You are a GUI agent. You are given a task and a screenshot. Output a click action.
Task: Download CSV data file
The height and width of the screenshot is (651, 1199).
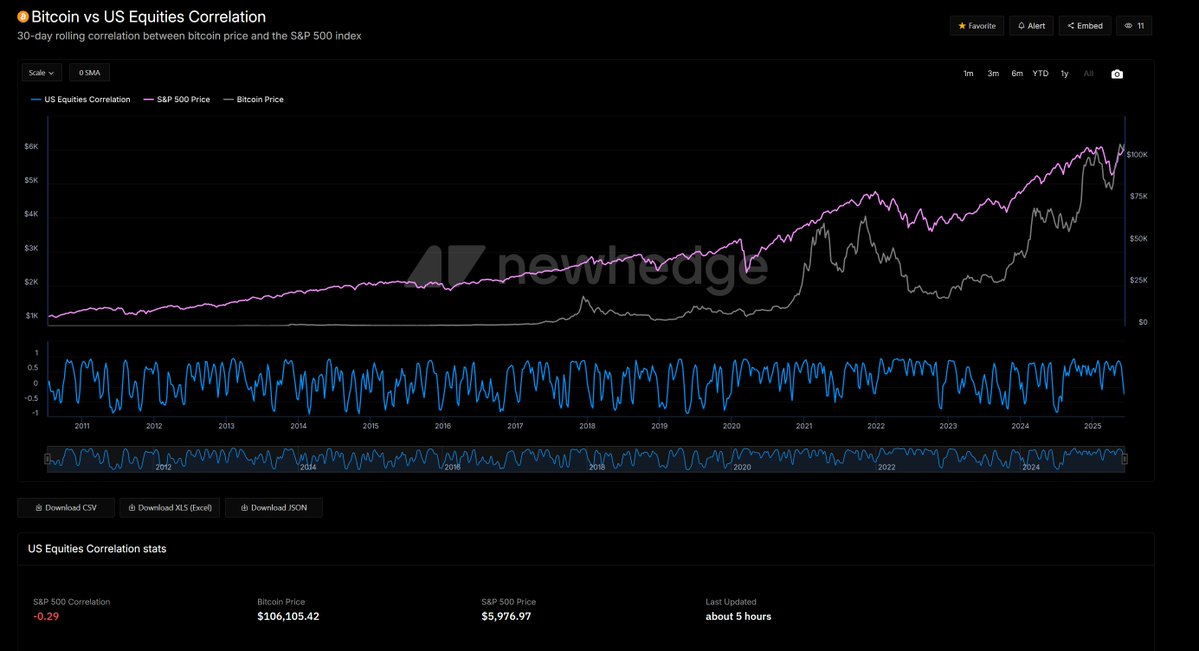click(67, 508)
